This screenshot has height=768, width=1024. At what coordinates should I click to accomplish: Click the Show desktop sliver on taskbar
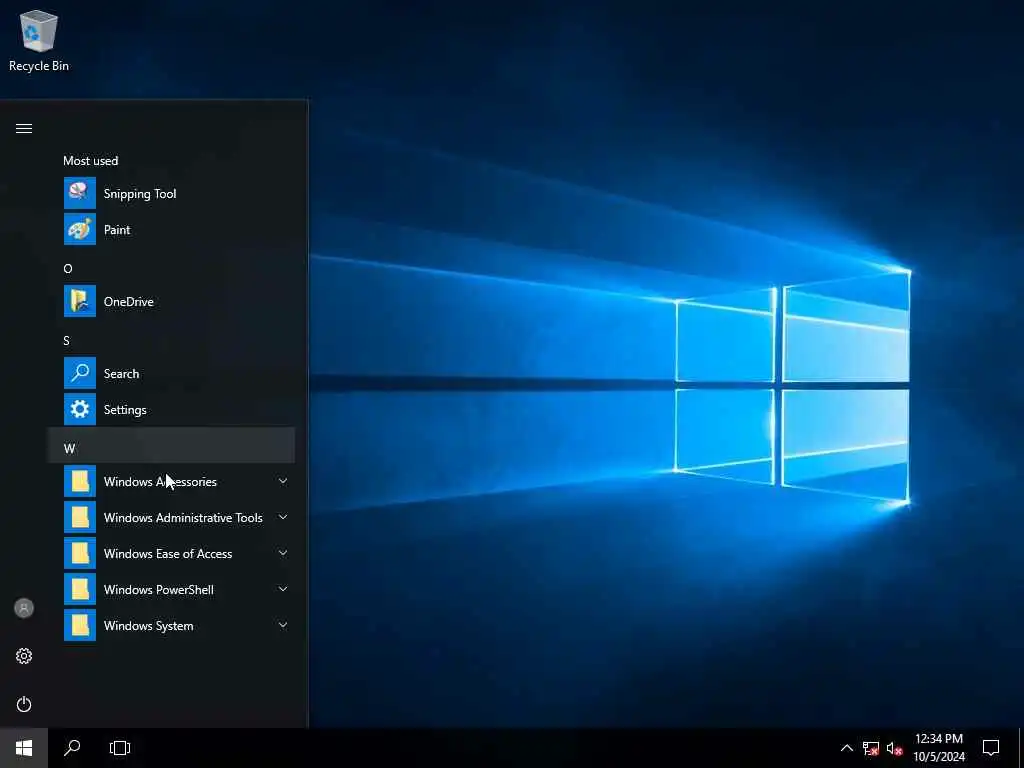1021,748
